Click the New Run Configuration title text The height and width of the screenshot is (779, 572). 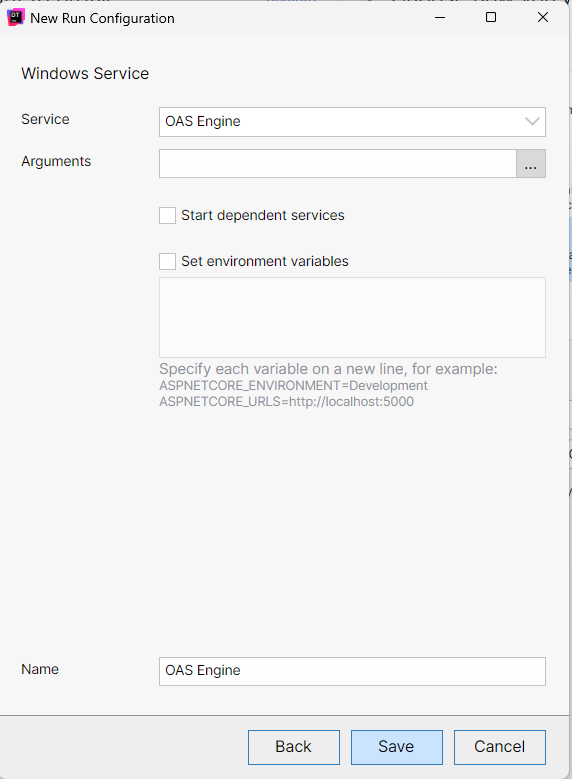(x=102, y=18)
